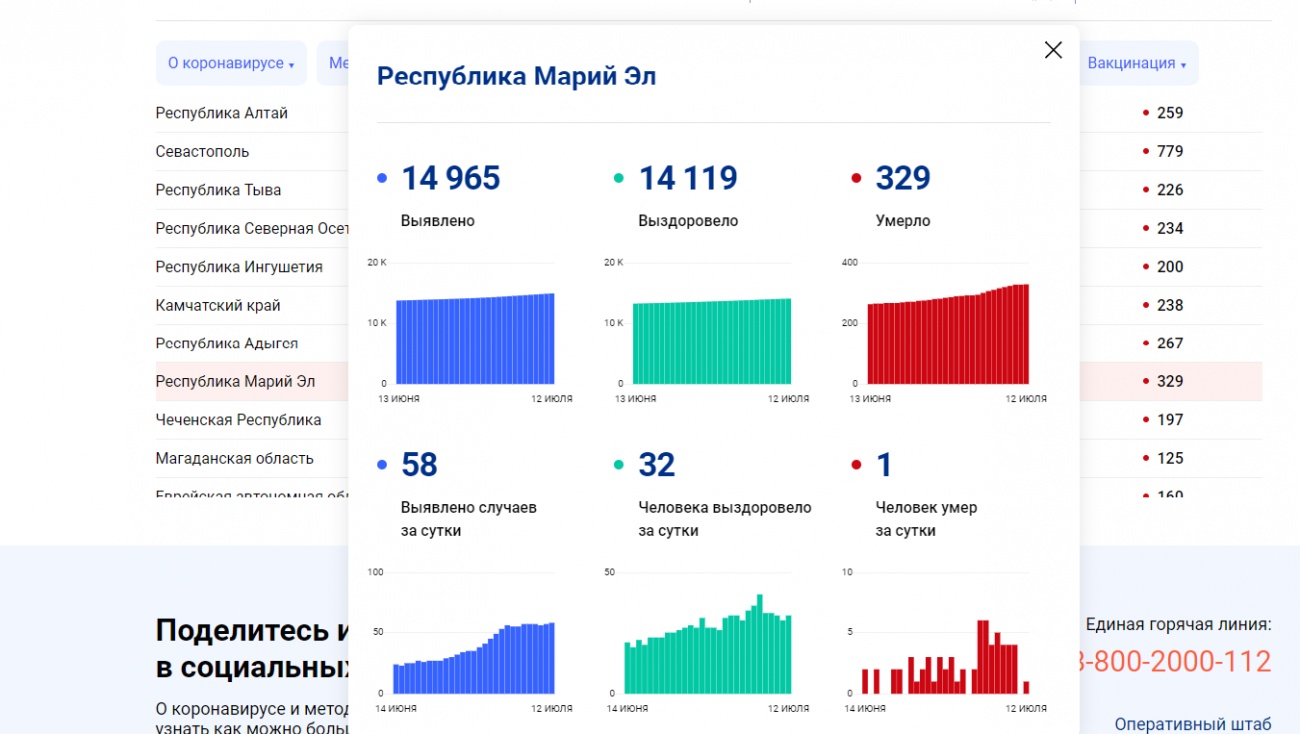Click the green Выздоровело cumulative bar chart
This screenshot has width=1300, height=734.
click(x=712, y=341)
